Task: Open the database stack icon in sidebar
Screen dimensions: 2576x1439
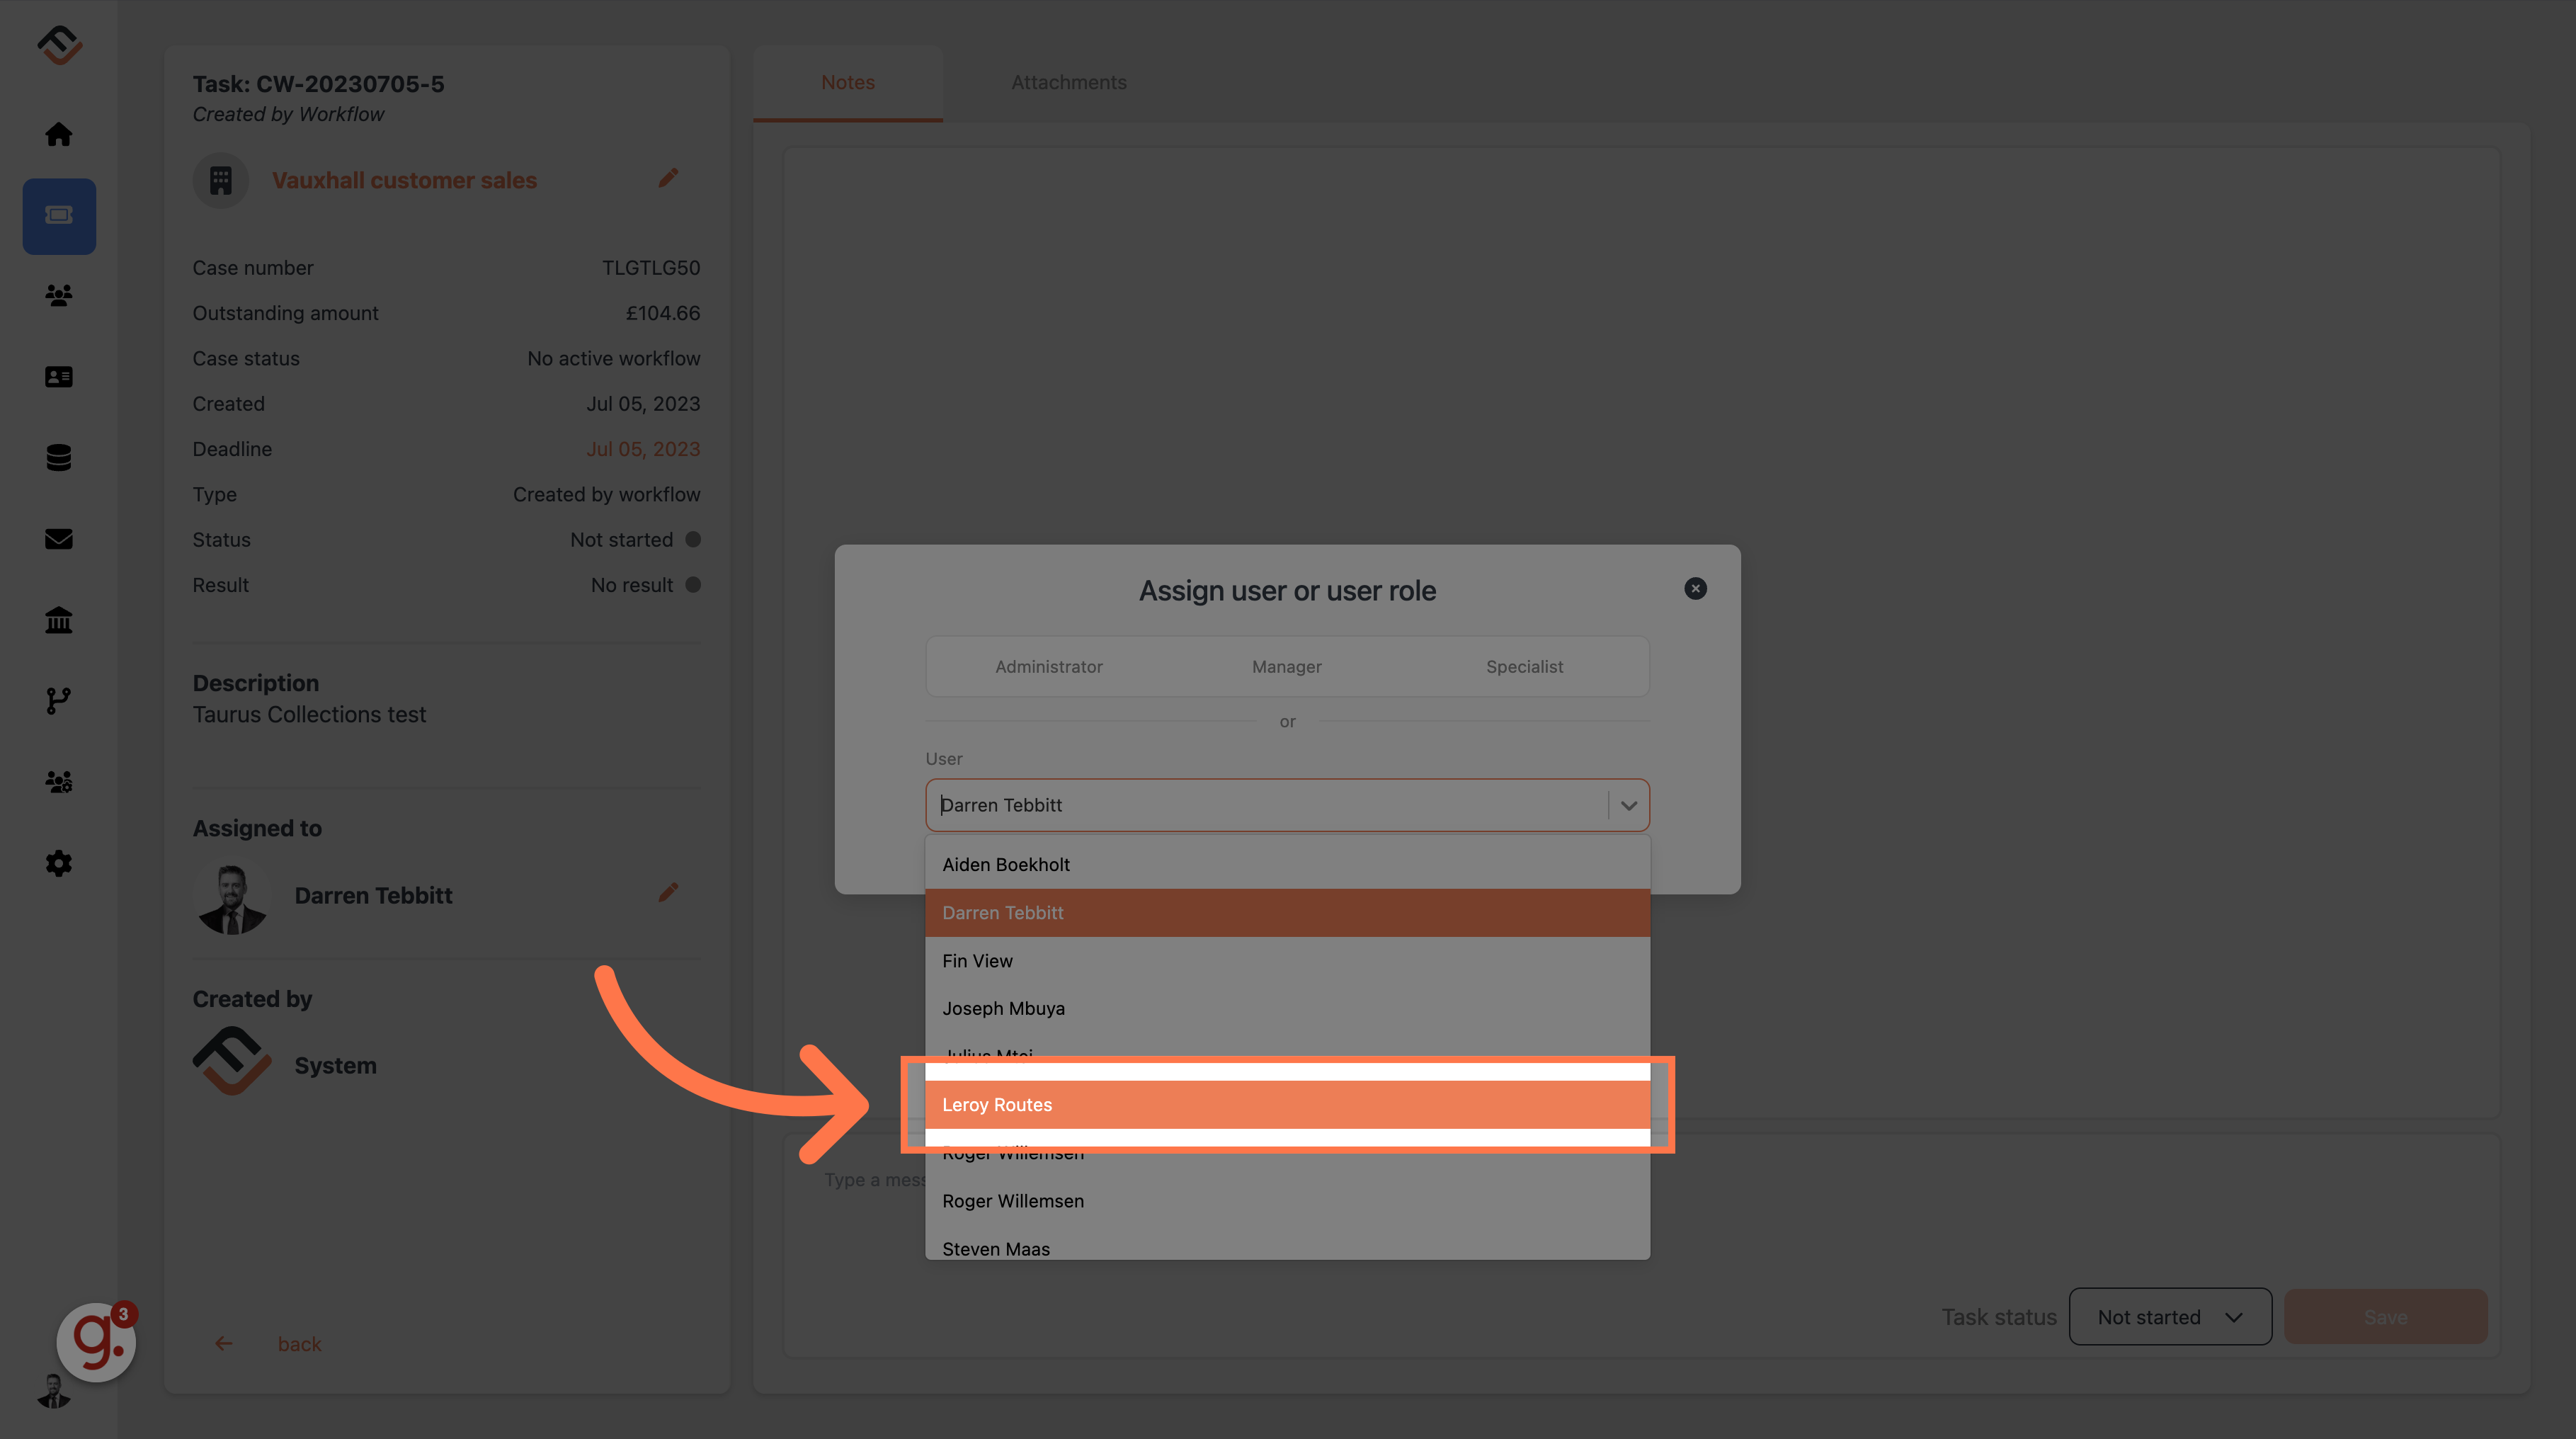Action: (x=59, y=458)
